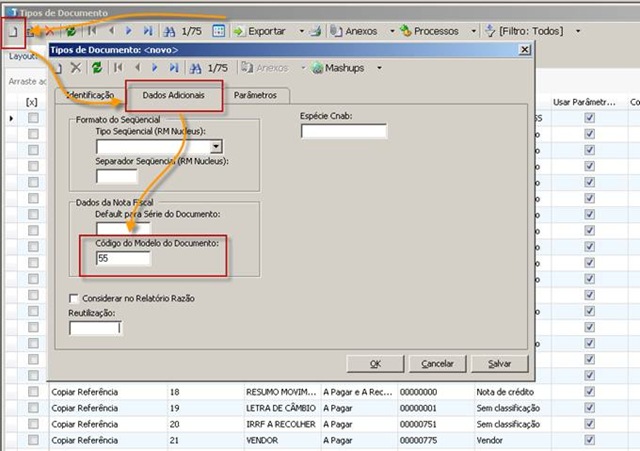Select the Dados Adicionais tab
The image size is (640, 451).
tap(173, 95)
